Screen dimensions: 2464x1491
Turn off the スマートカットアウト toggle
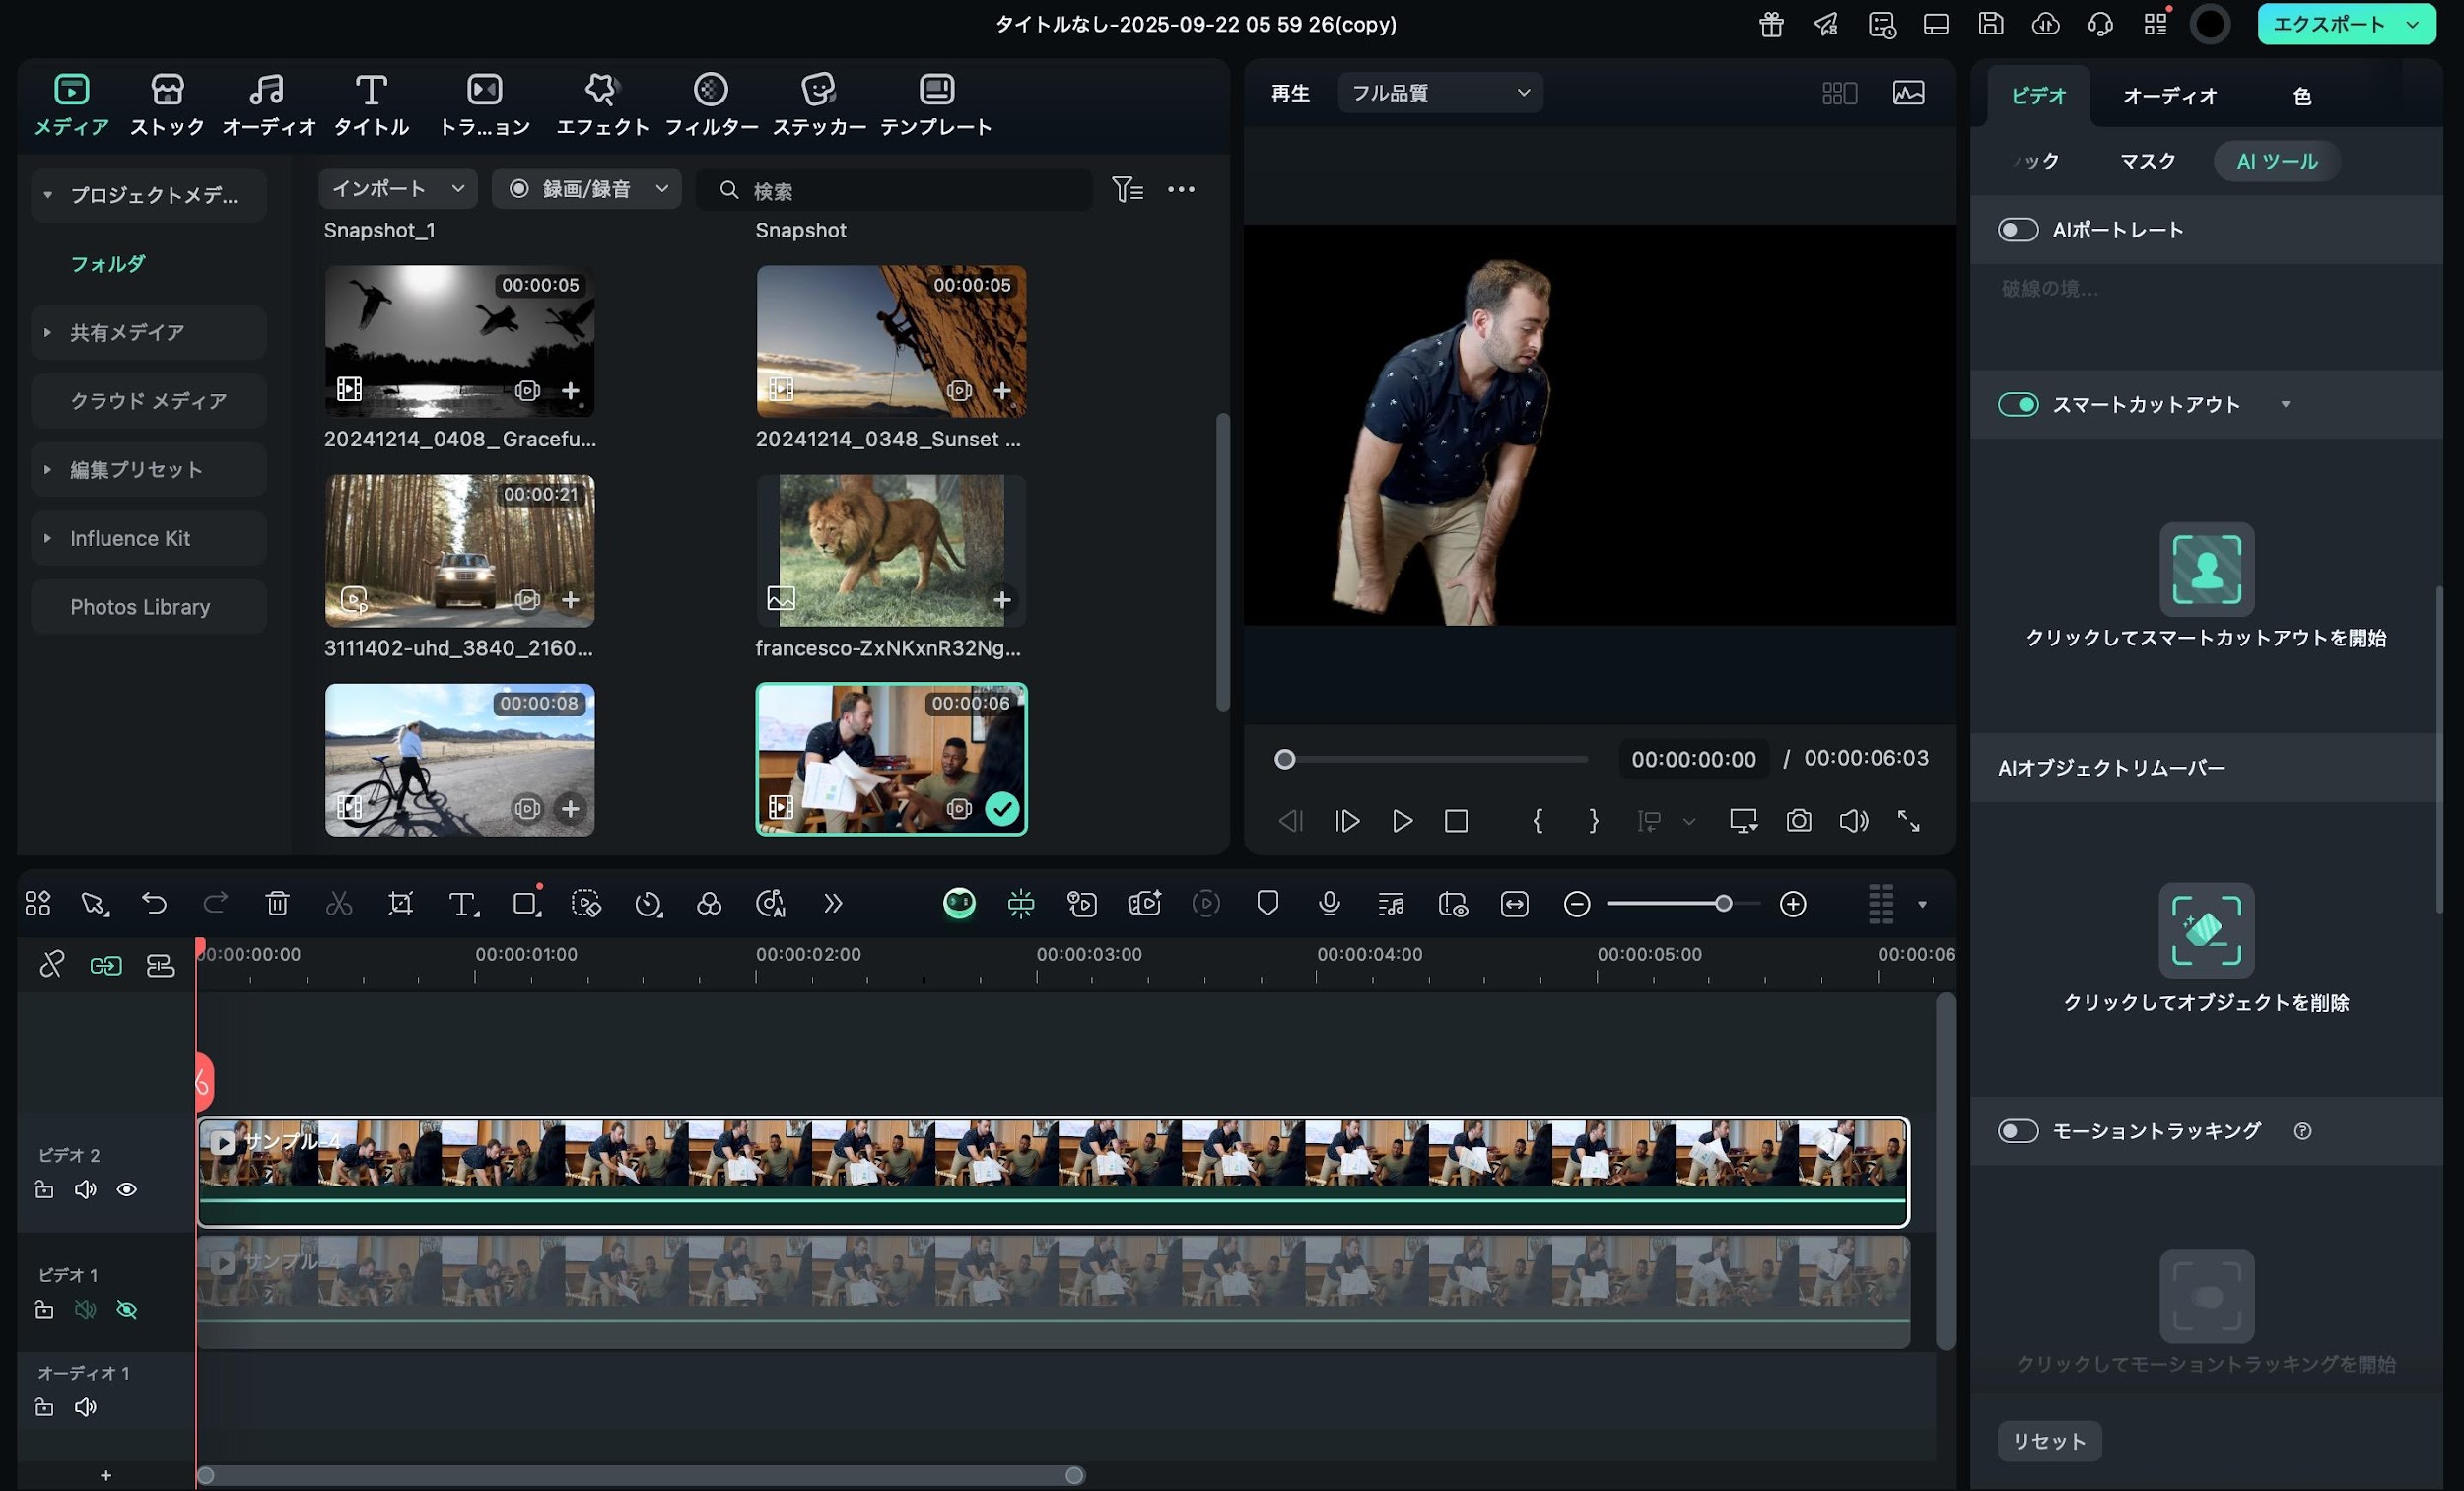(x=2017, y=404)
